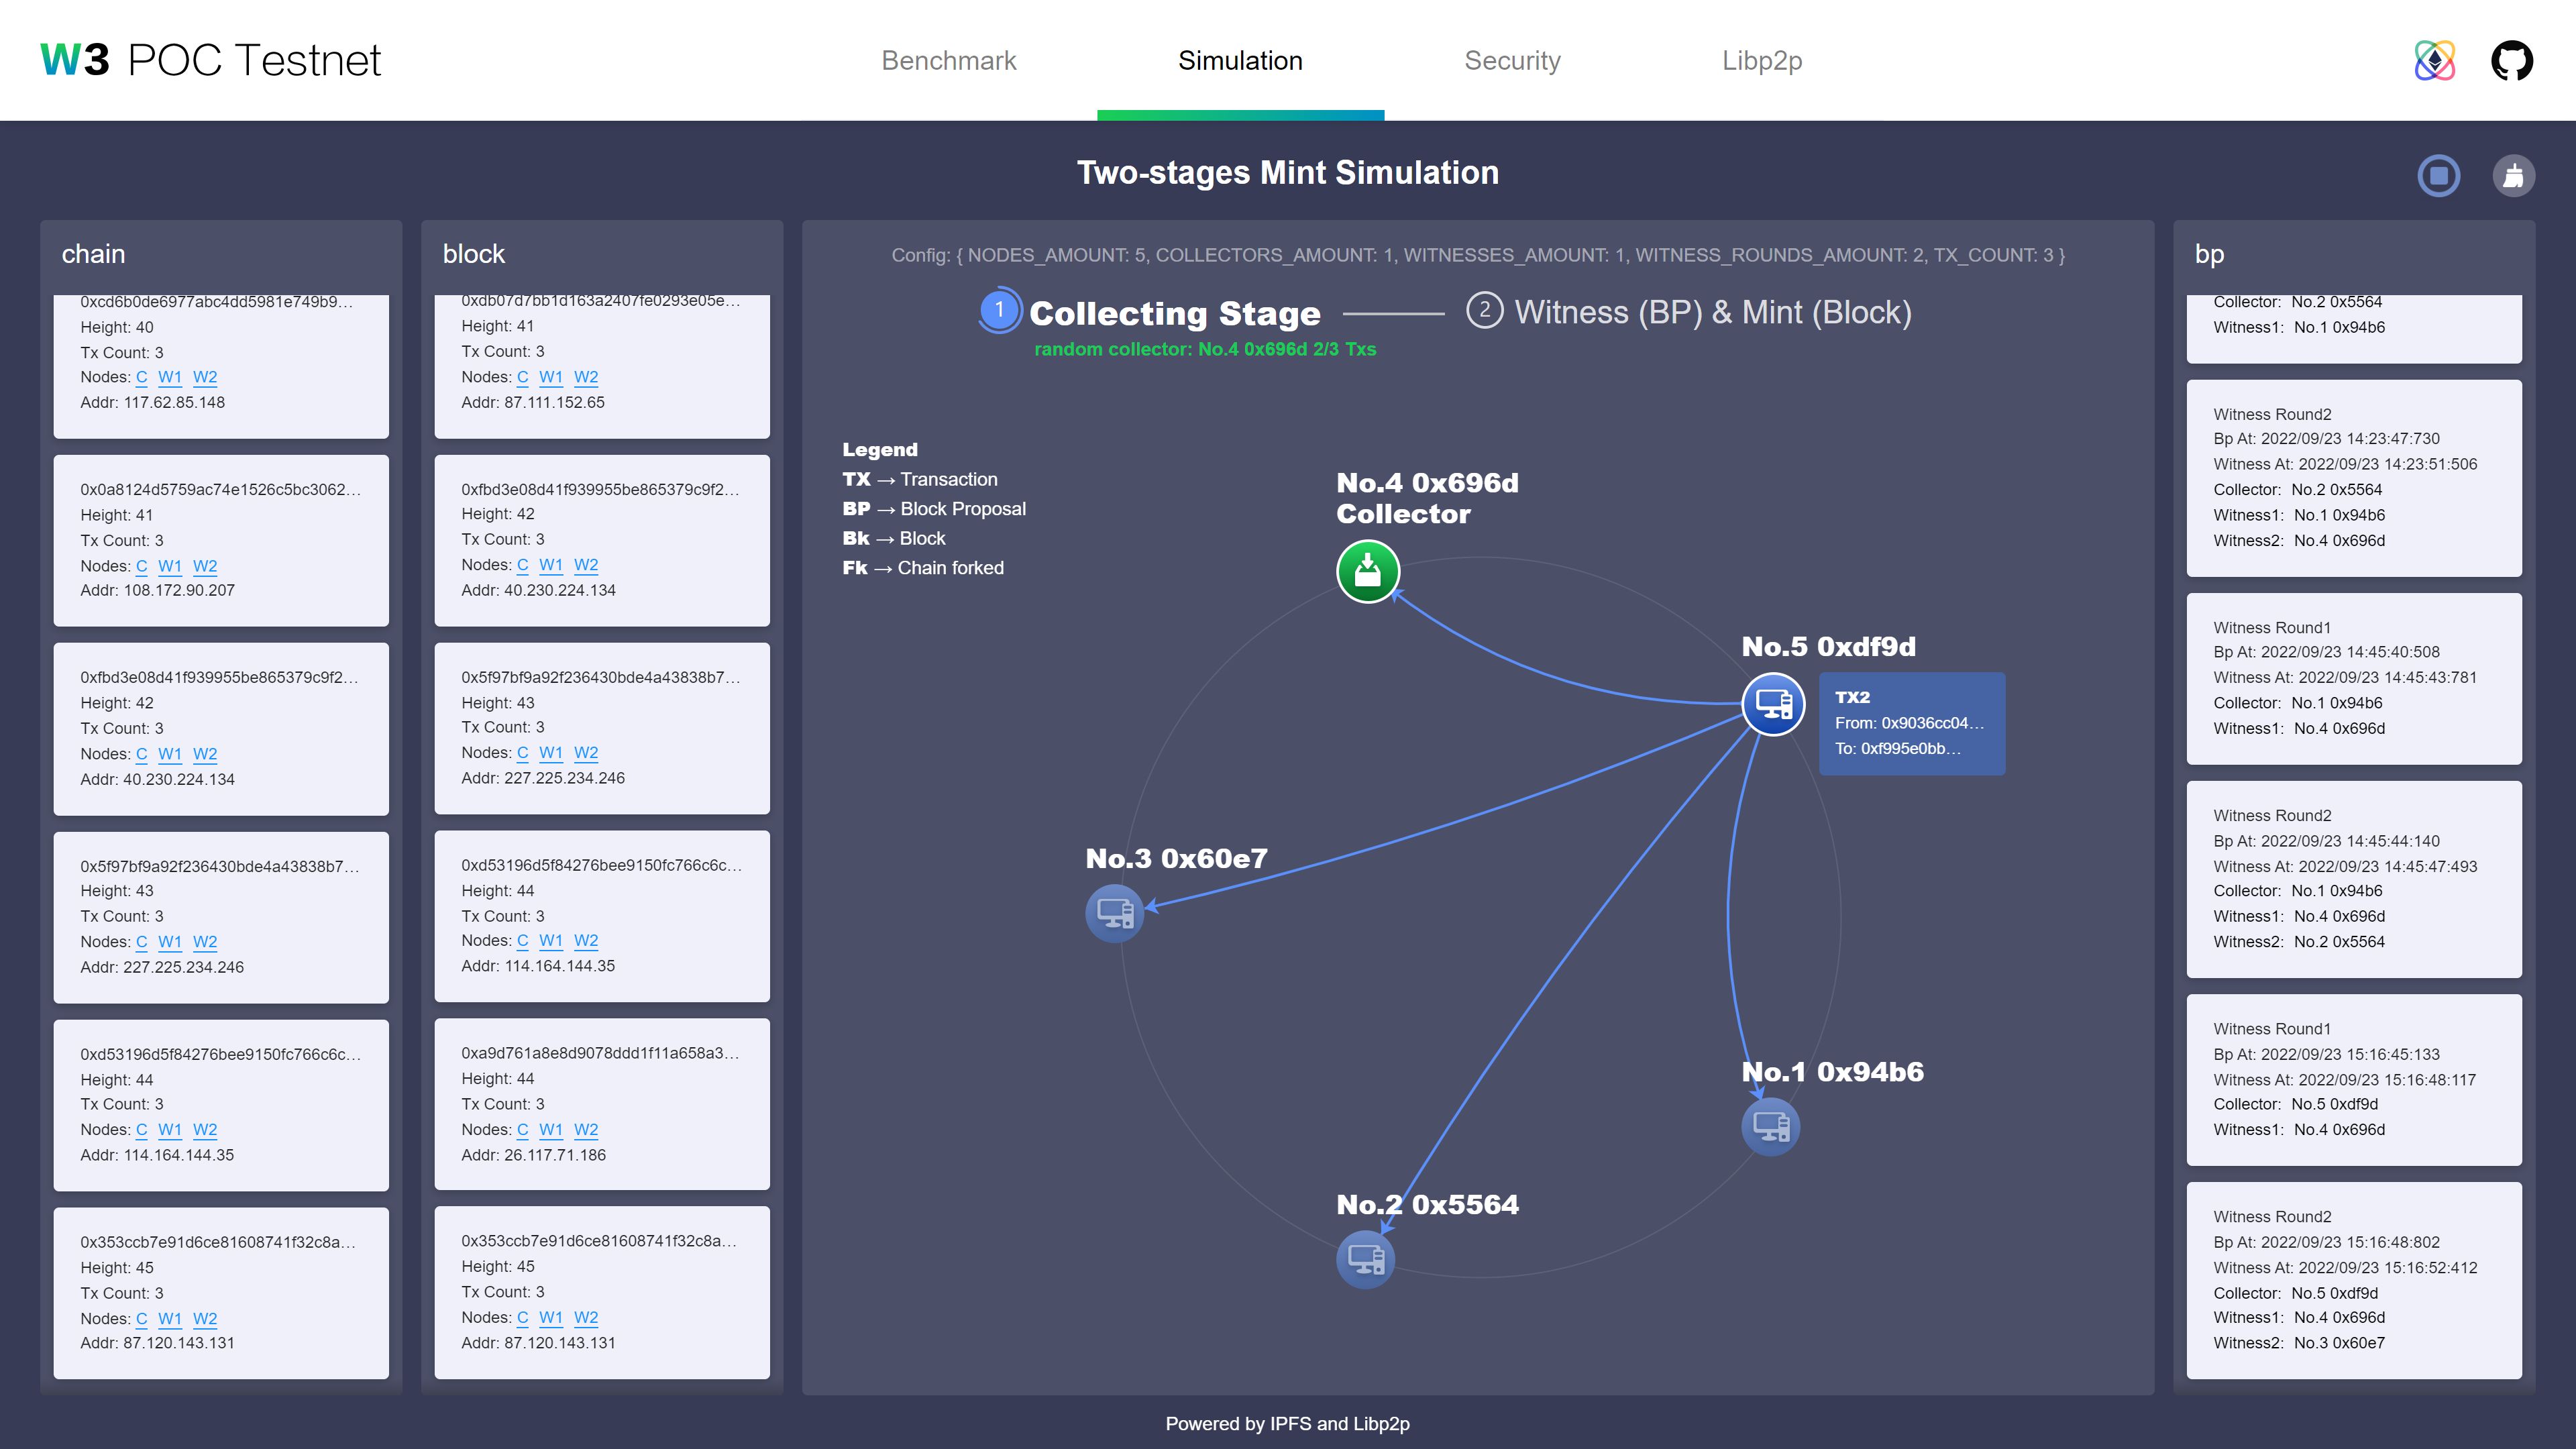The width and height of the screenshot is (2576, 1449).
Task: Click Witness Round1 card at 15:16:45:133
Action: point(2353,1080)
